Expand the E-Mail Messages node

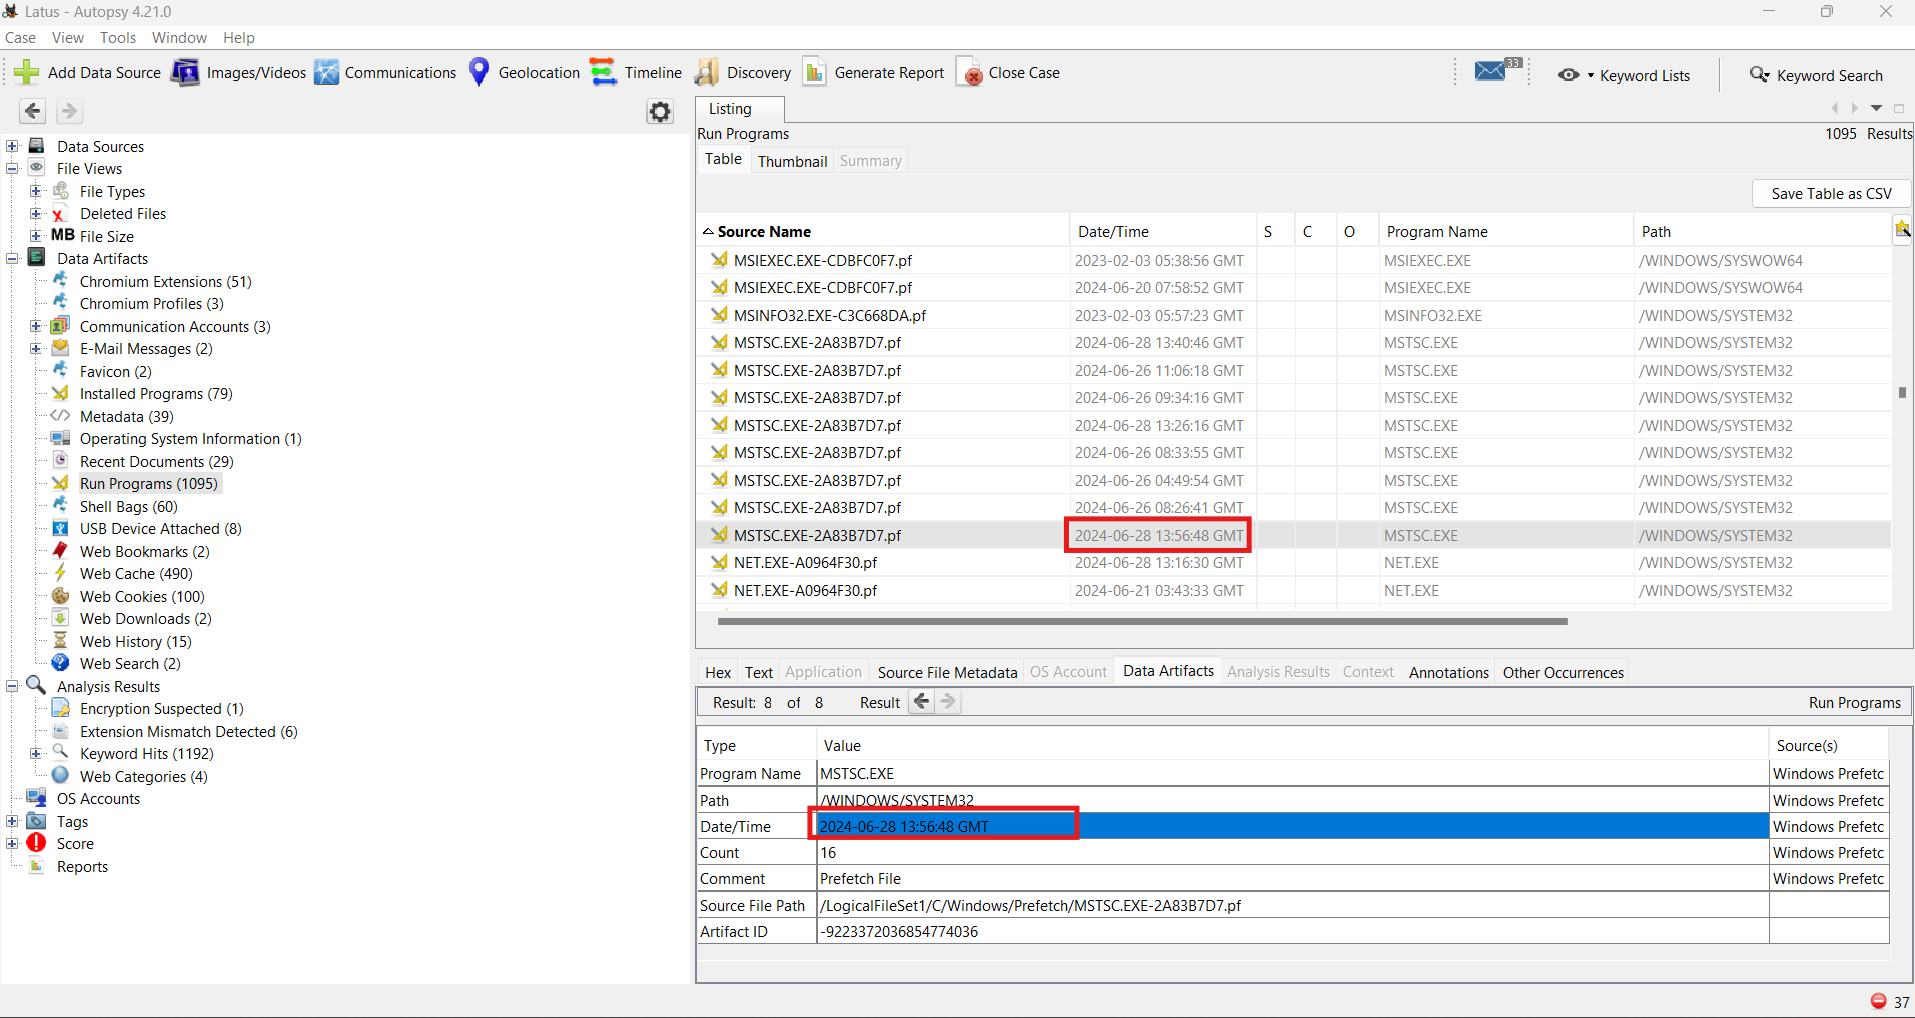coord(35,348)
